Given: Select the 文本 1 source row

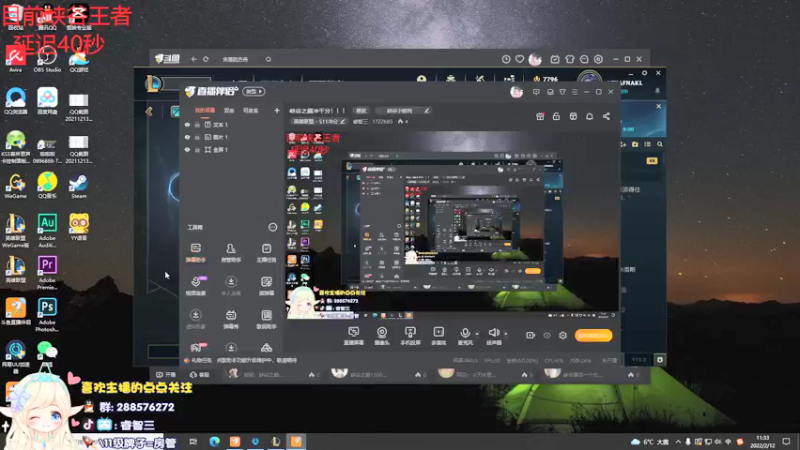Looking at the screenshot, I should point(232,124).
